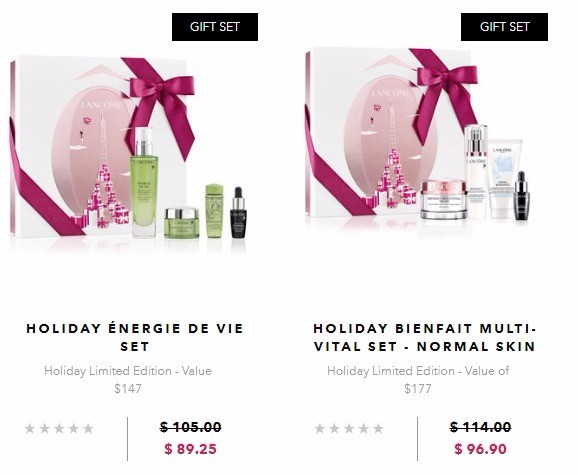Click the pink Bienfait Multi-Vital cream jar

pos(444,199)
